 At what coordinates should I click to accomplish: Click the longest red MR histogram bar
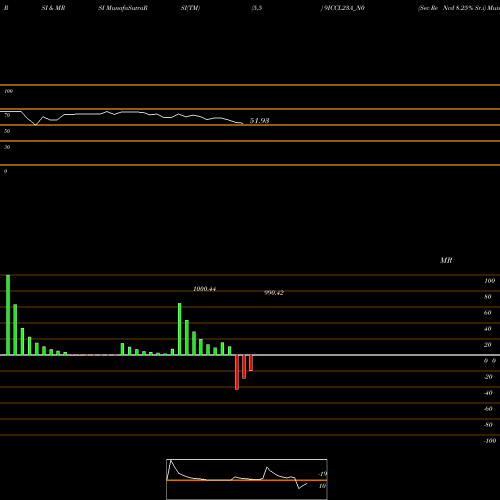click(x=237, y=372)
